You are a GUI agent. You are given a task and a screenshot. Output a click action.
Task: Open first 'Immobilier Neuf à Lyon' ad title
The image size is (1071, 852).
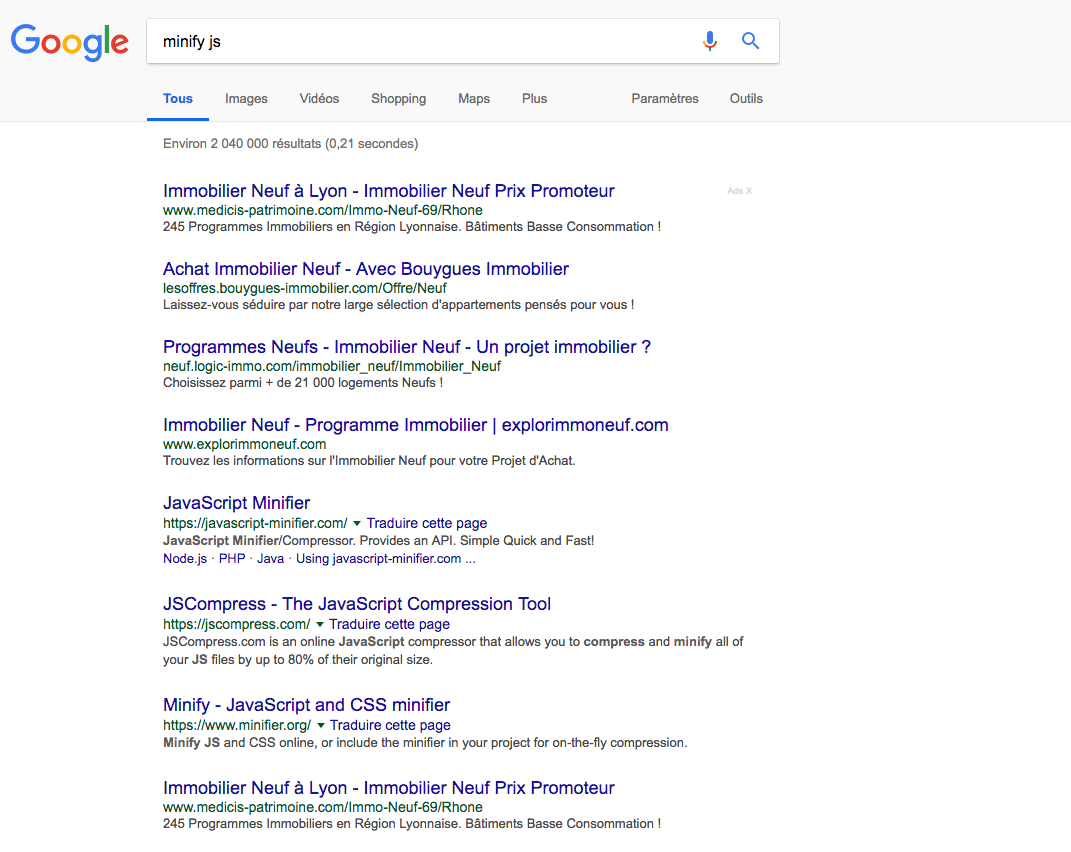[389, 191]
